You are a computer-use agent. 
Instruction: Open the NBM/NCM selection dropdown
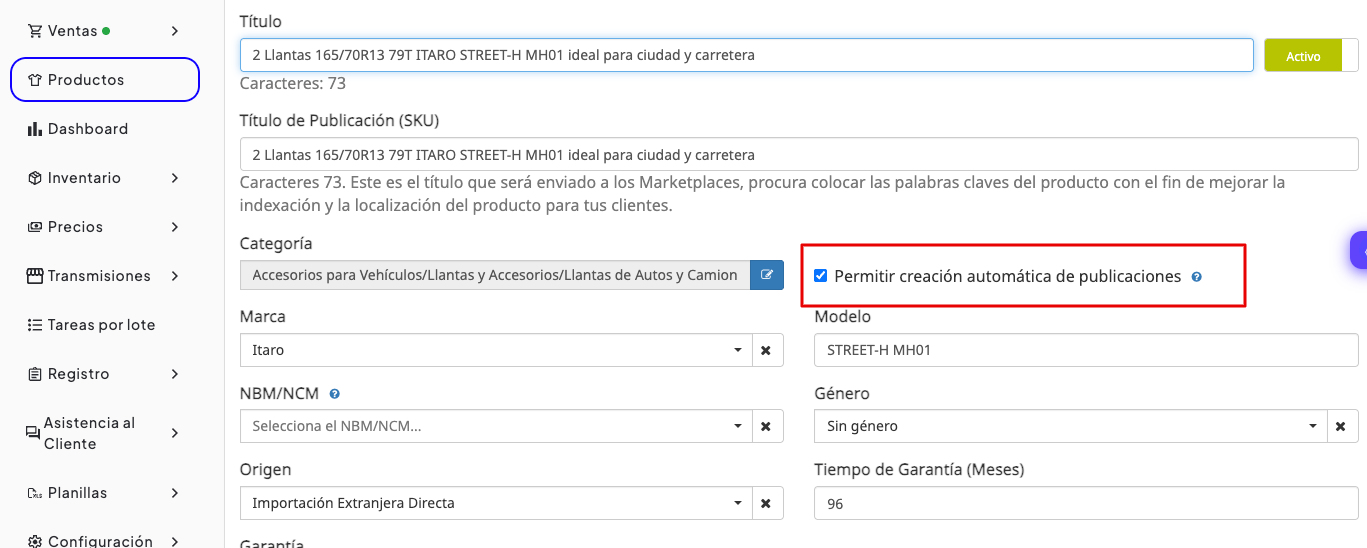[x=496, y=426]
